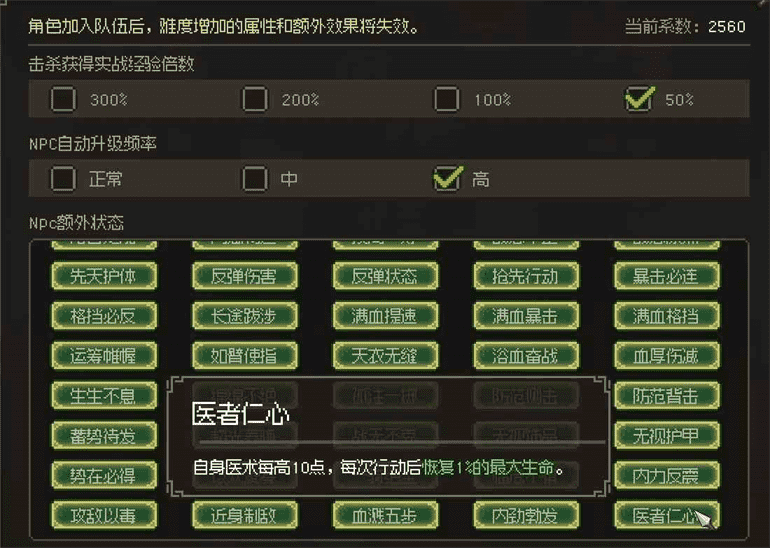The height and width of the screenshot is (548, 770).
Task: Select the 反弹伤害 NPC status
Action: (245, 276)
